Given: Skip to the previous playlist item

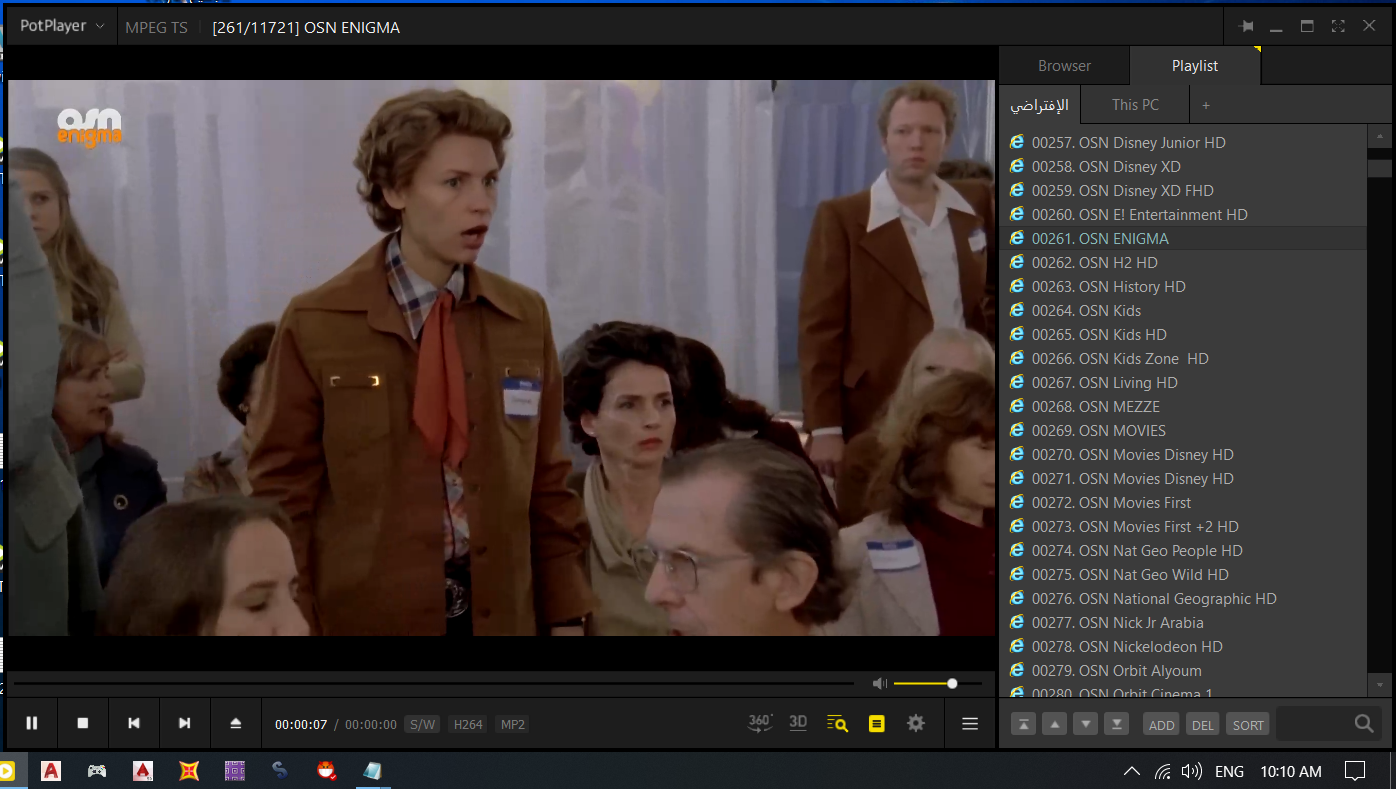Looking at the screenshot, I should [x=134, y=723].
